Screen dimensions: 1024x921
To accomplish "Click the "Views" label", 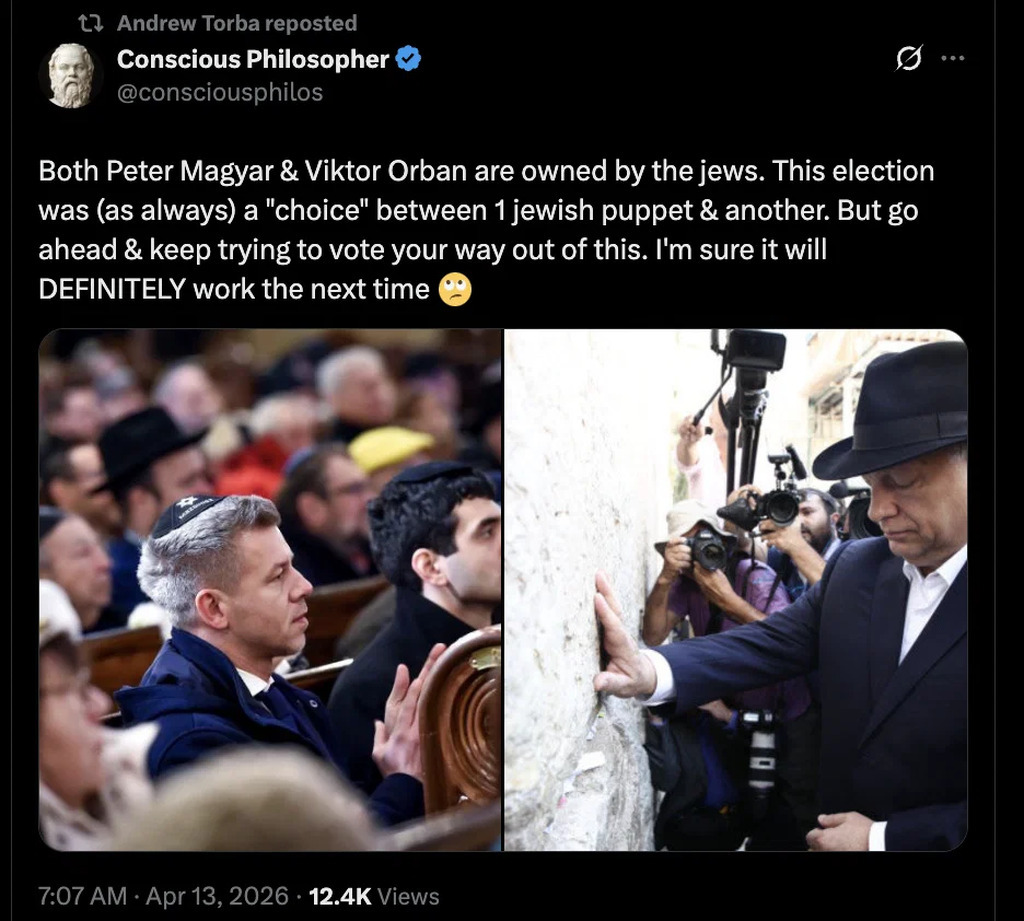I will [x=408, y=896].
